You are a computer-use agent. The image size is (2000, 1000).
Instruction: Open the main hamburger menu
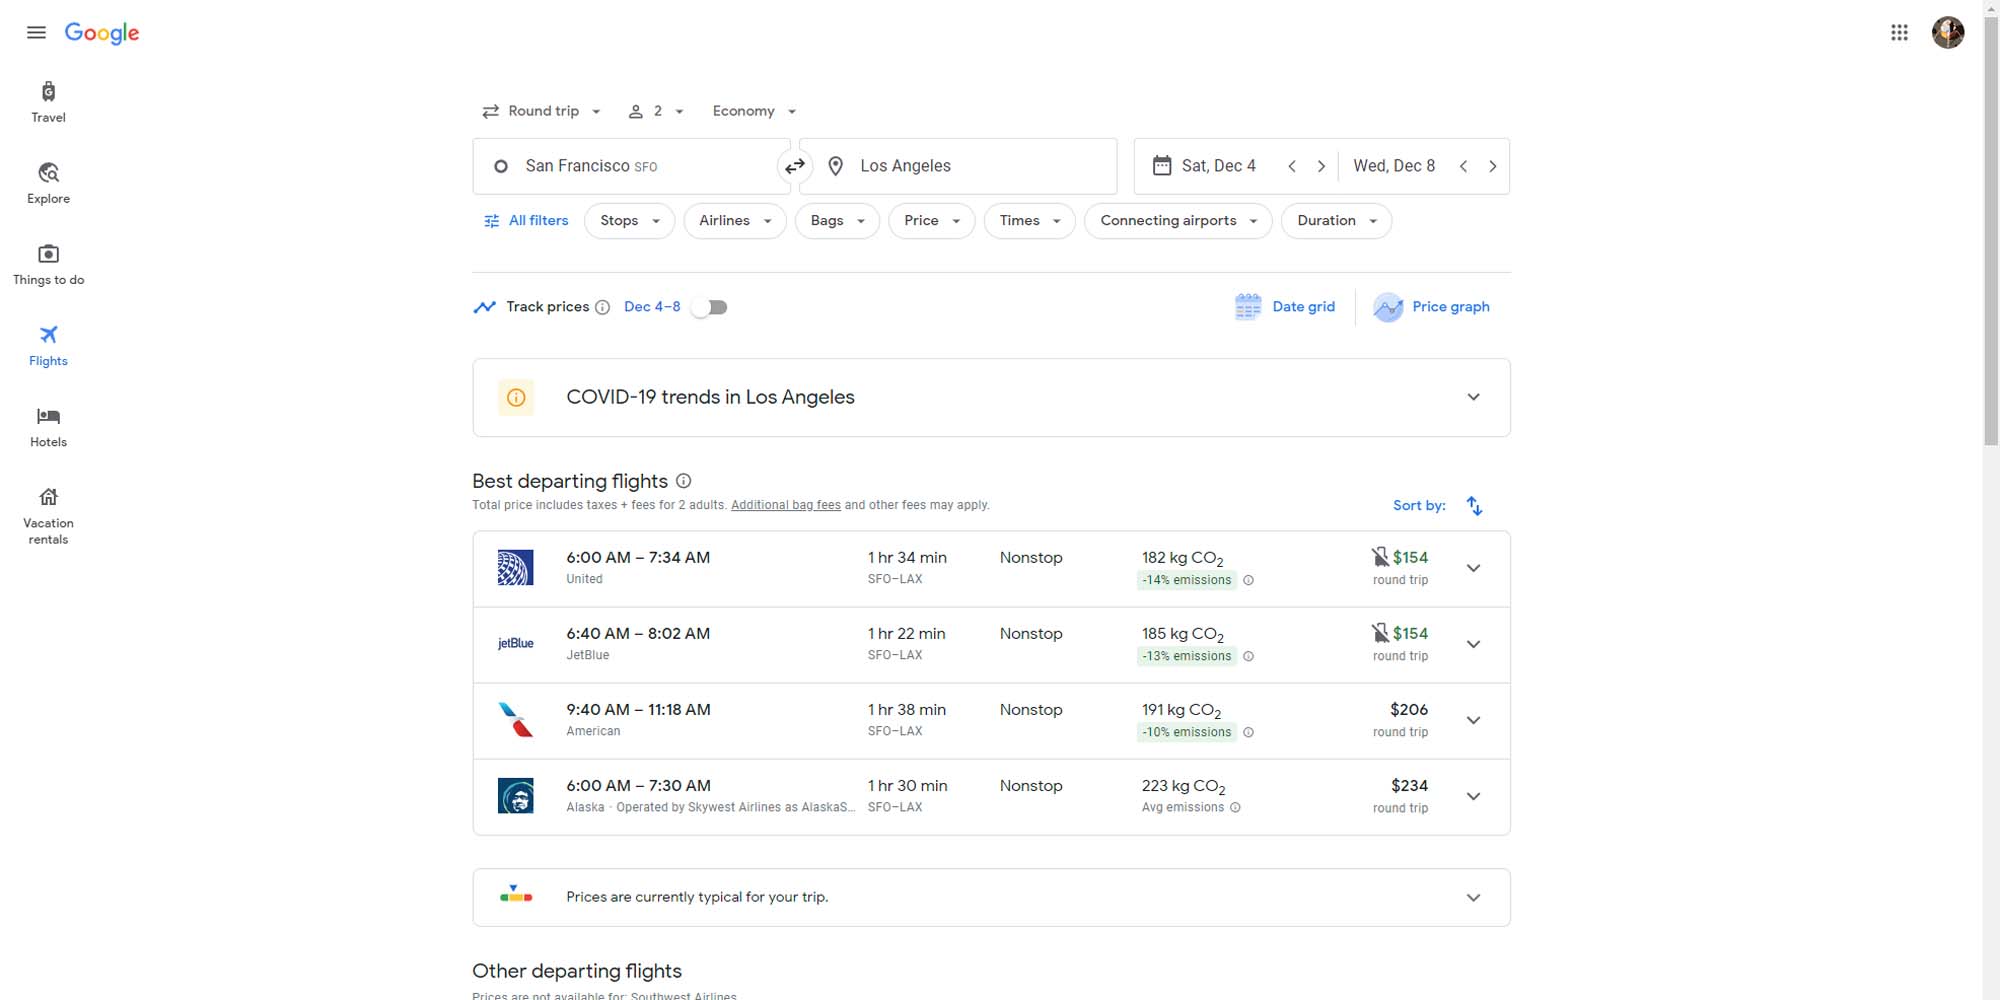(36, 32)
